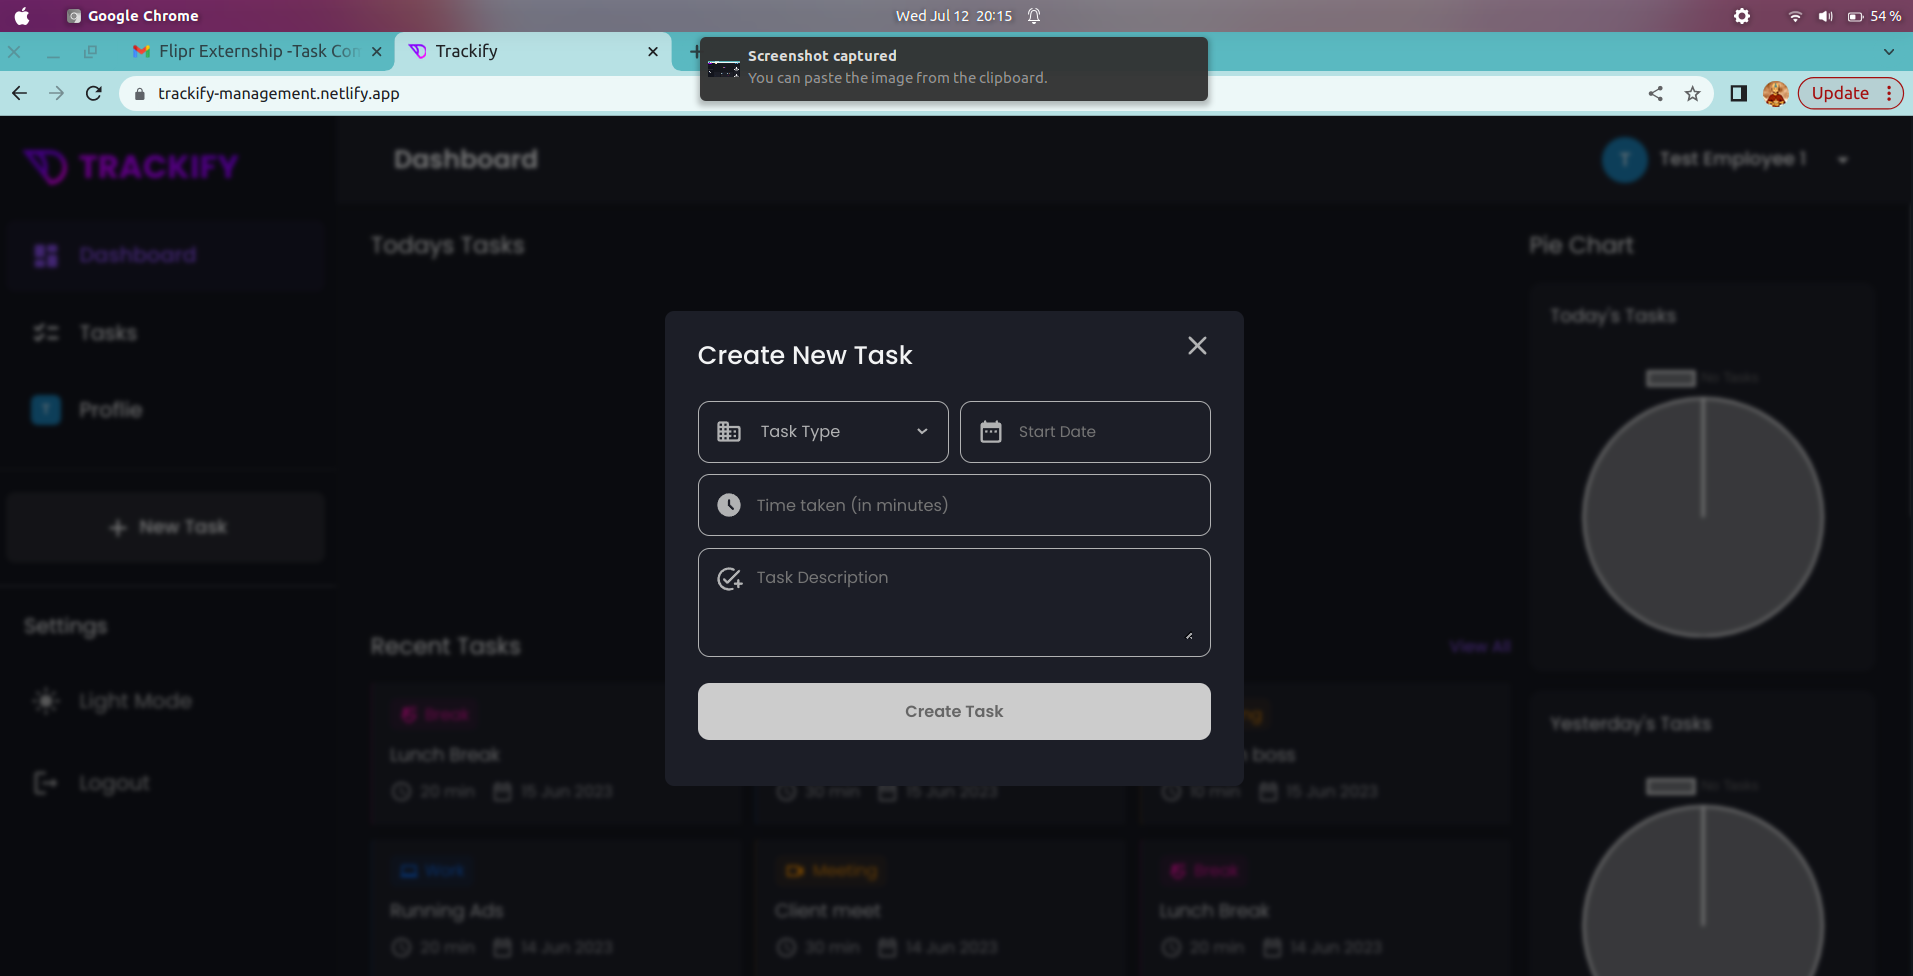Screen dimensions: 1913x976
Task: Toggle Light Mode in the settings section
Action: [45, 701]
